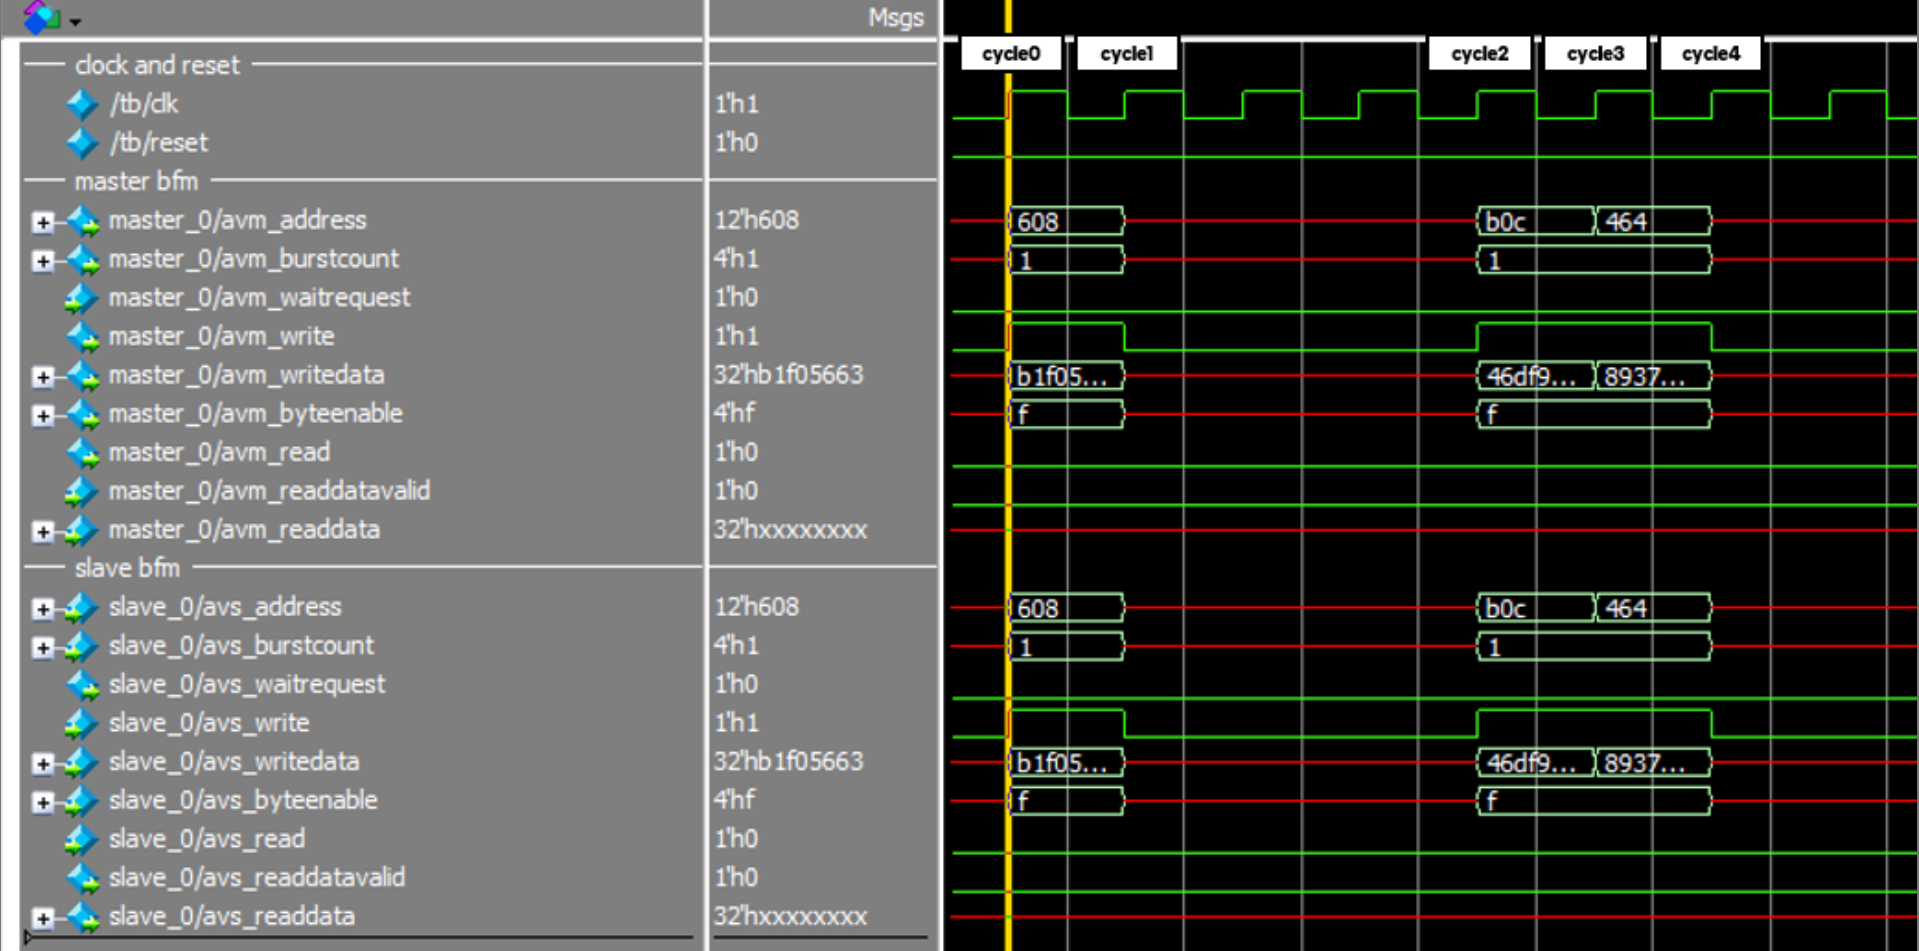
Task: Click the slave_0/avs_waitrequest signal icon
Action: click(x=82, y=685)
